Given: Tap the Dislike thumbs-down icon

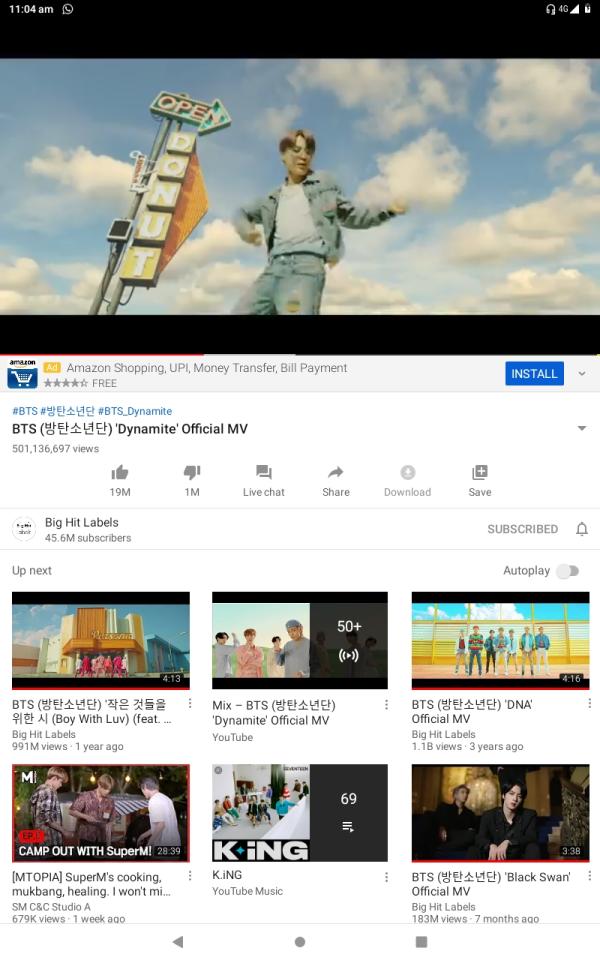Looking at the screenshot, I should [192, 472].
